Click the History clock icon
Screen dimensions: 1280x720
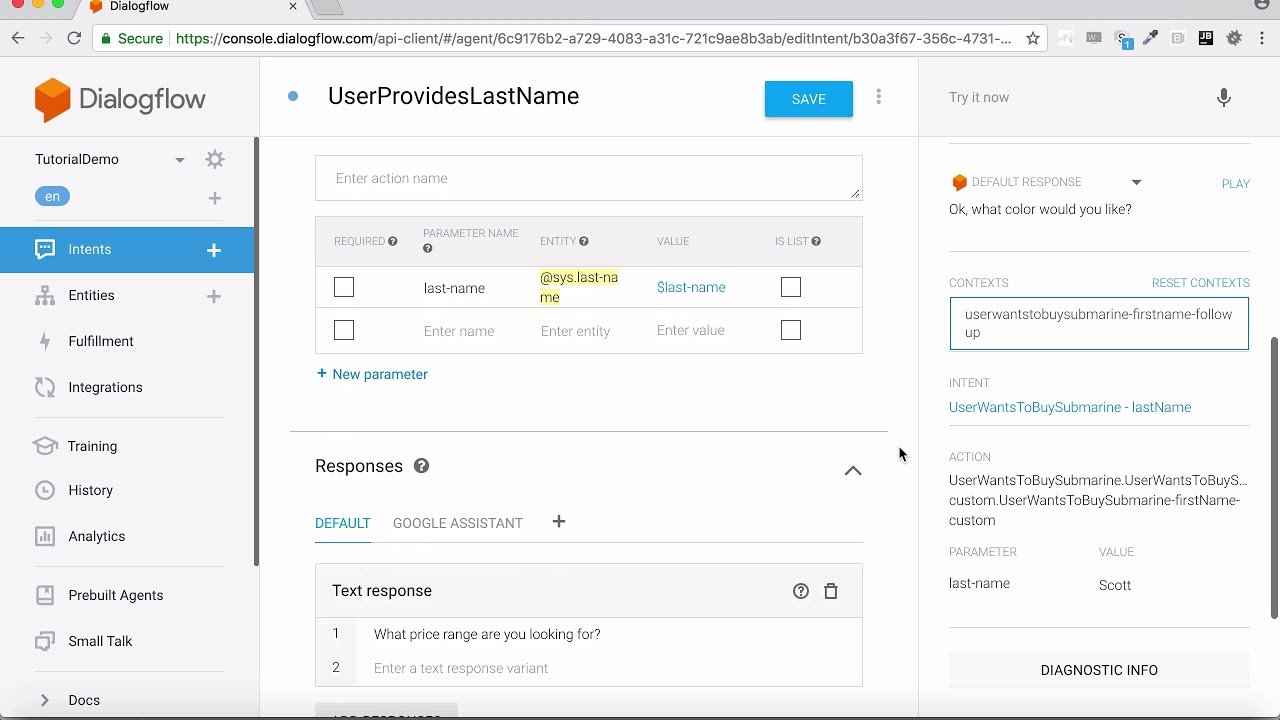coord(44,490)
